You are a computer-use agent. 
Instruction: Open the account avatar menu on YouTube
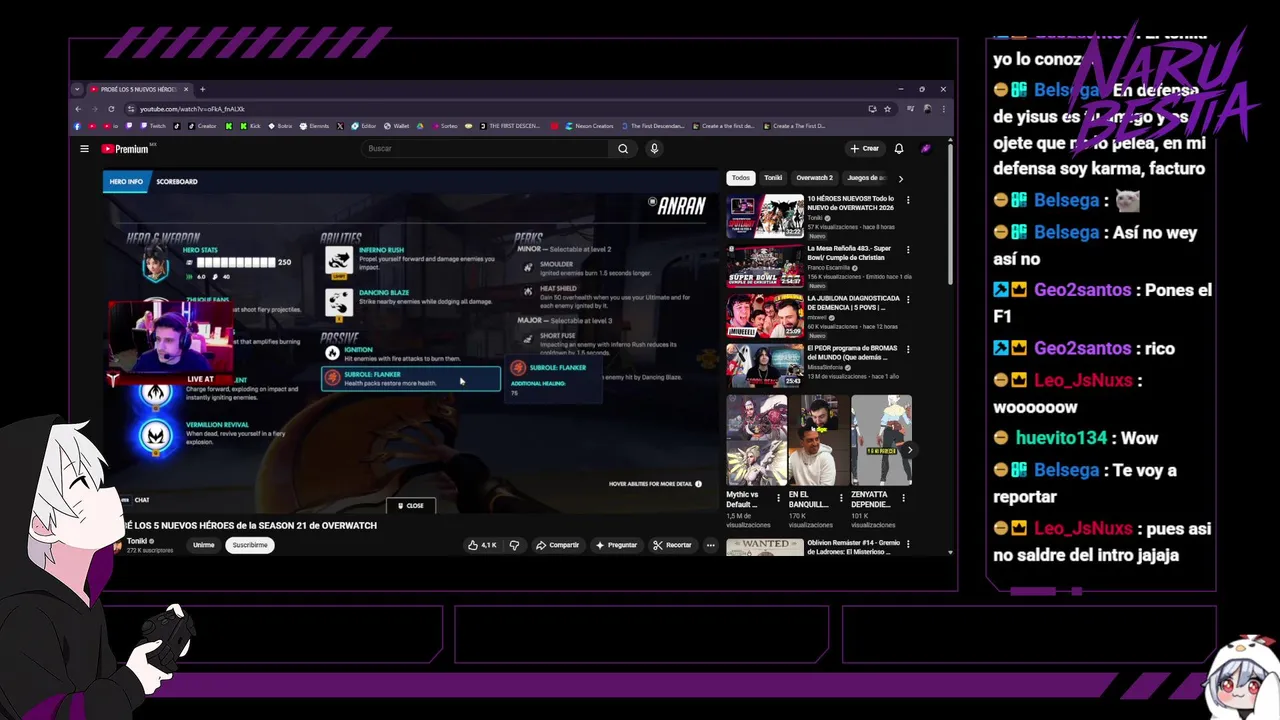click(926, 149)
